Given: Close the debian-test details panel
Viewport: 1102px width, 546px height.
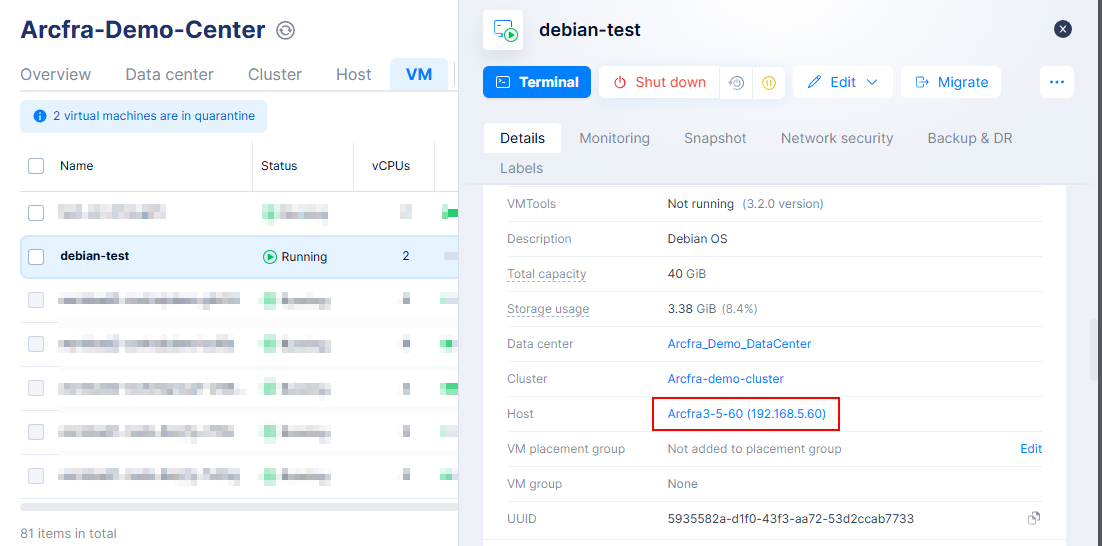Looking at the screenshot, I should 1063,29.
